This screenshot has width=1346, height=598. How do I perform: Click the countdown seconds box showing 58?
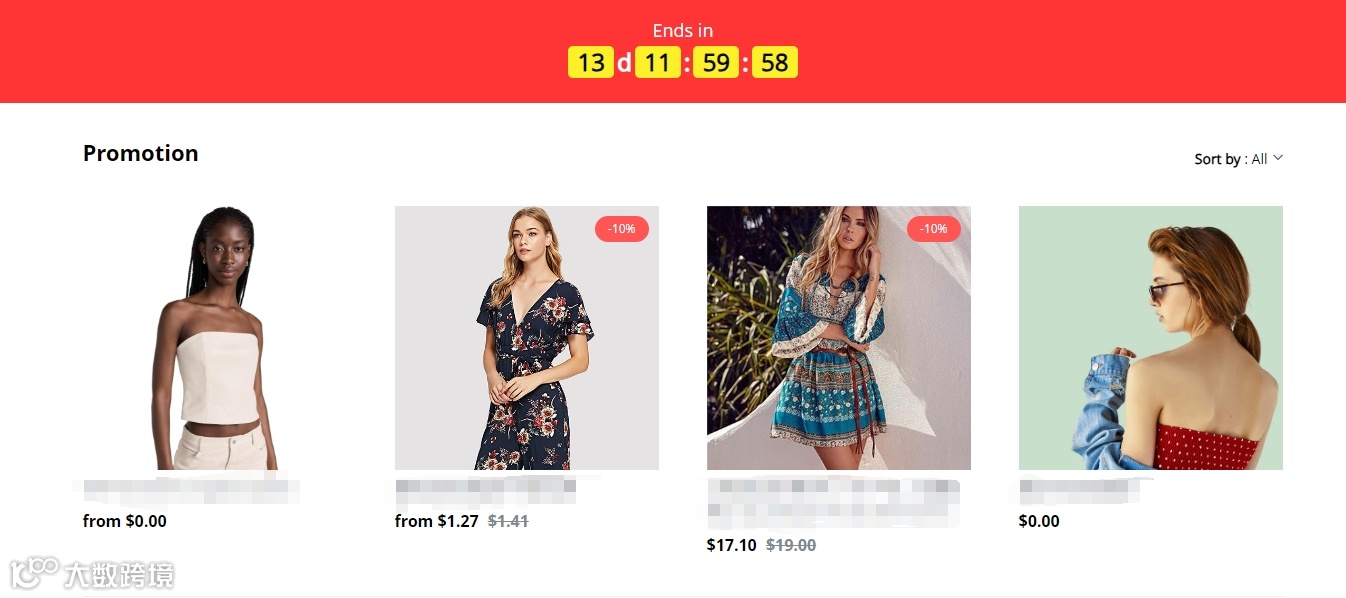tap(775, 63)
